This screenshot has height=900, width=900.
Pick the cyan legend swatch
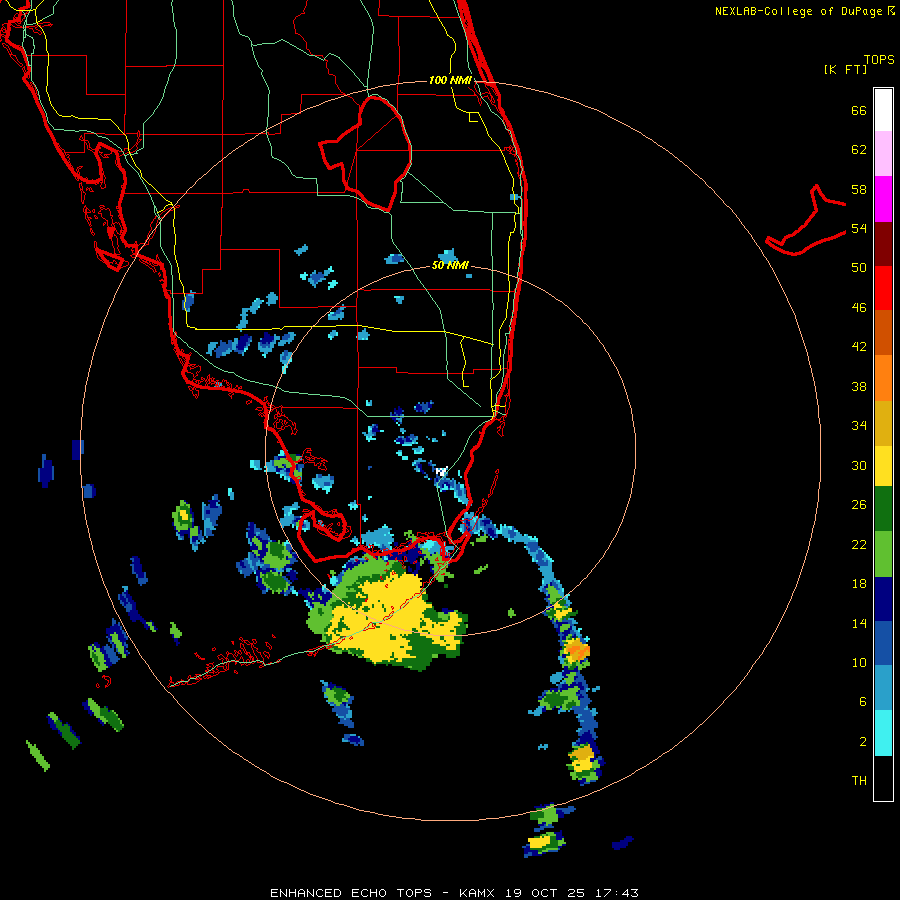click(883, 733)
